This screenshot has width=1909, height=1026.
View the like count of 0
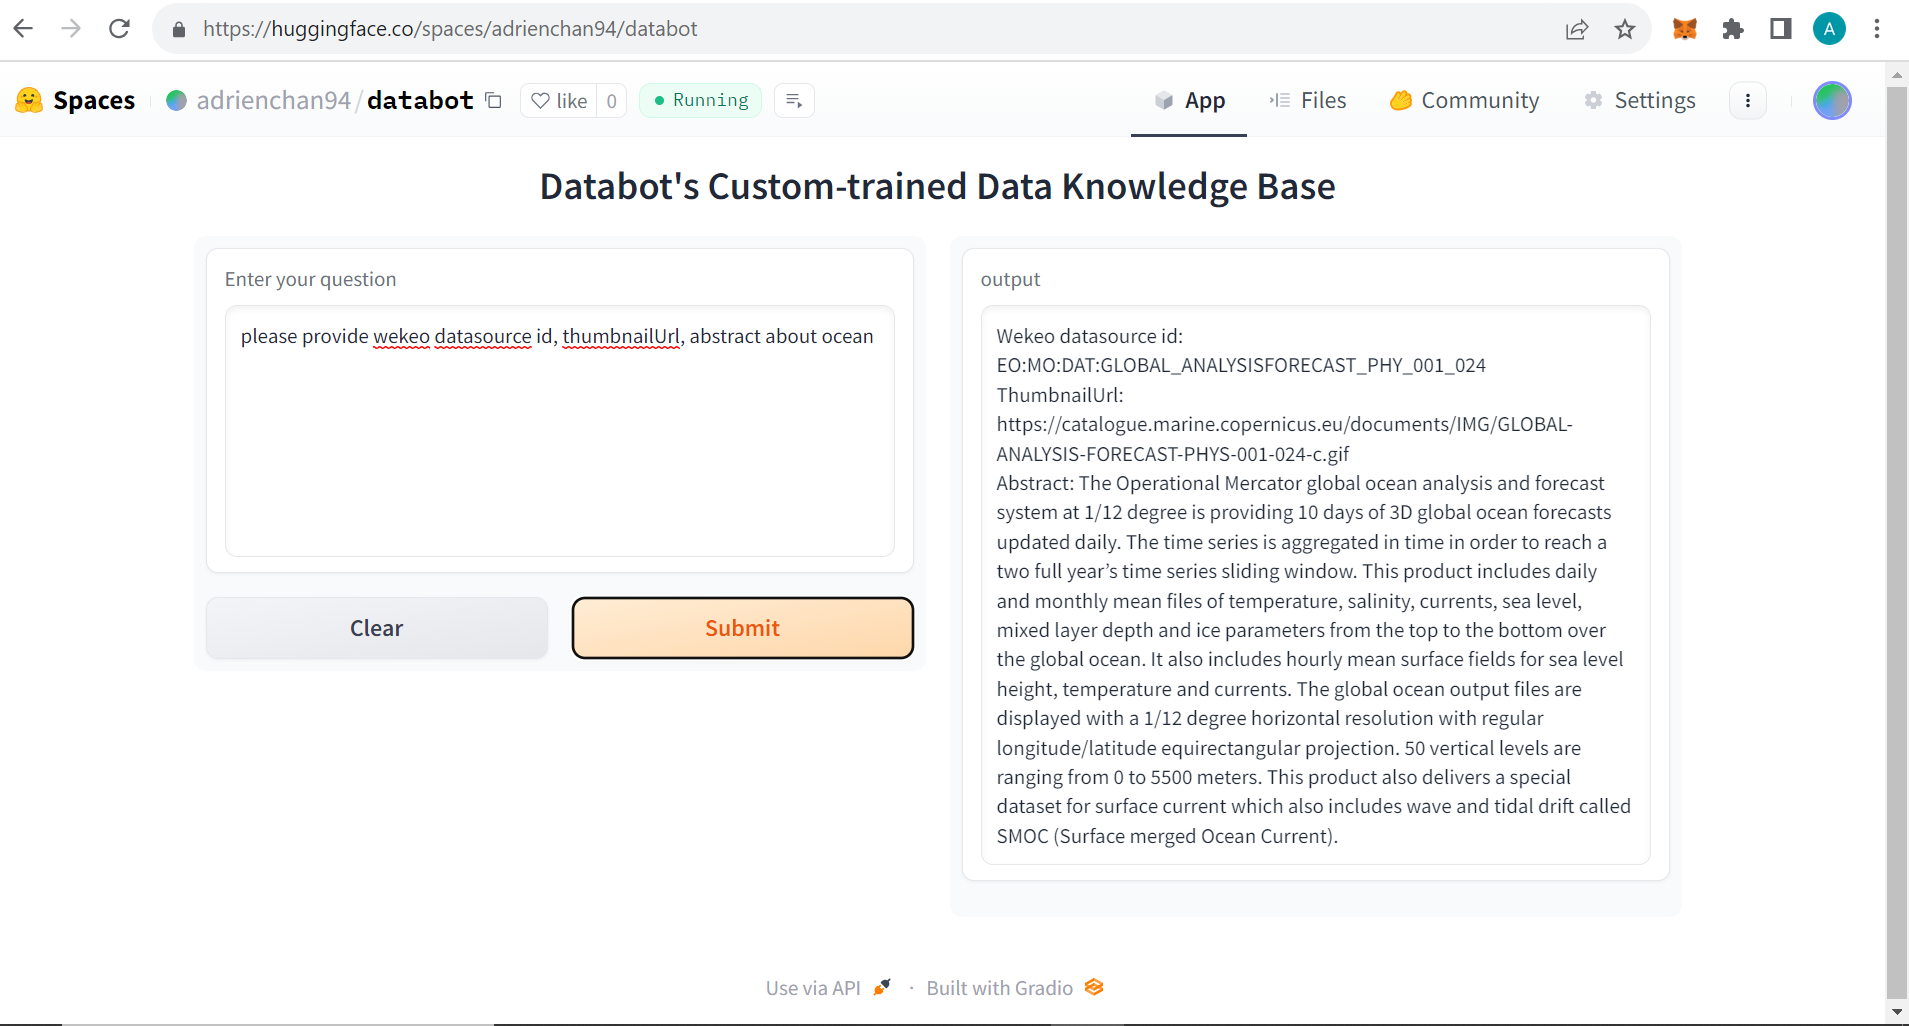612,100
